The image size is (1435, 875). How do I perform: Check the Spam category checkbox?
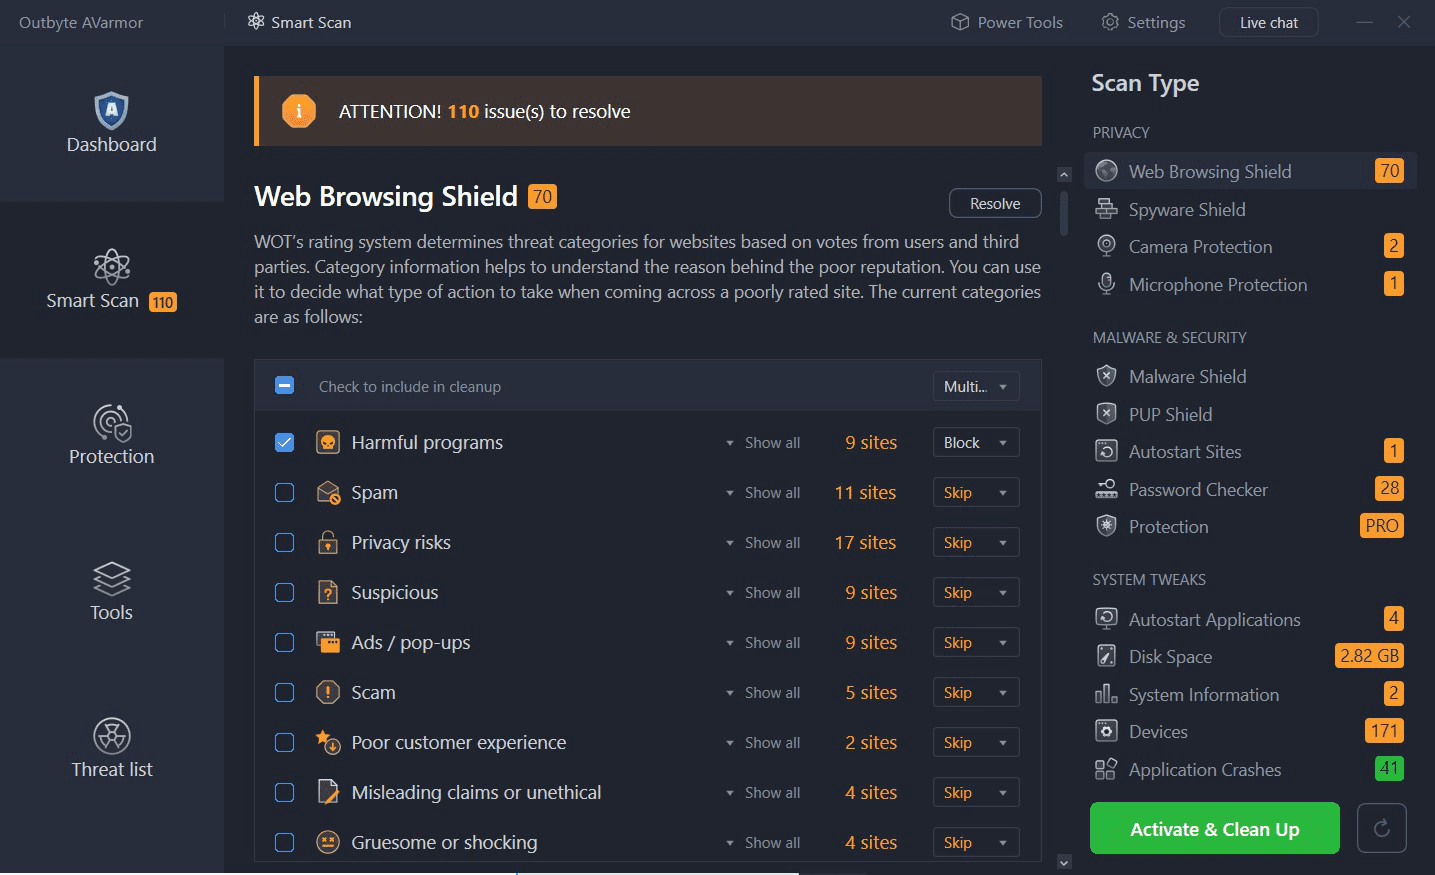coord(285,492)
